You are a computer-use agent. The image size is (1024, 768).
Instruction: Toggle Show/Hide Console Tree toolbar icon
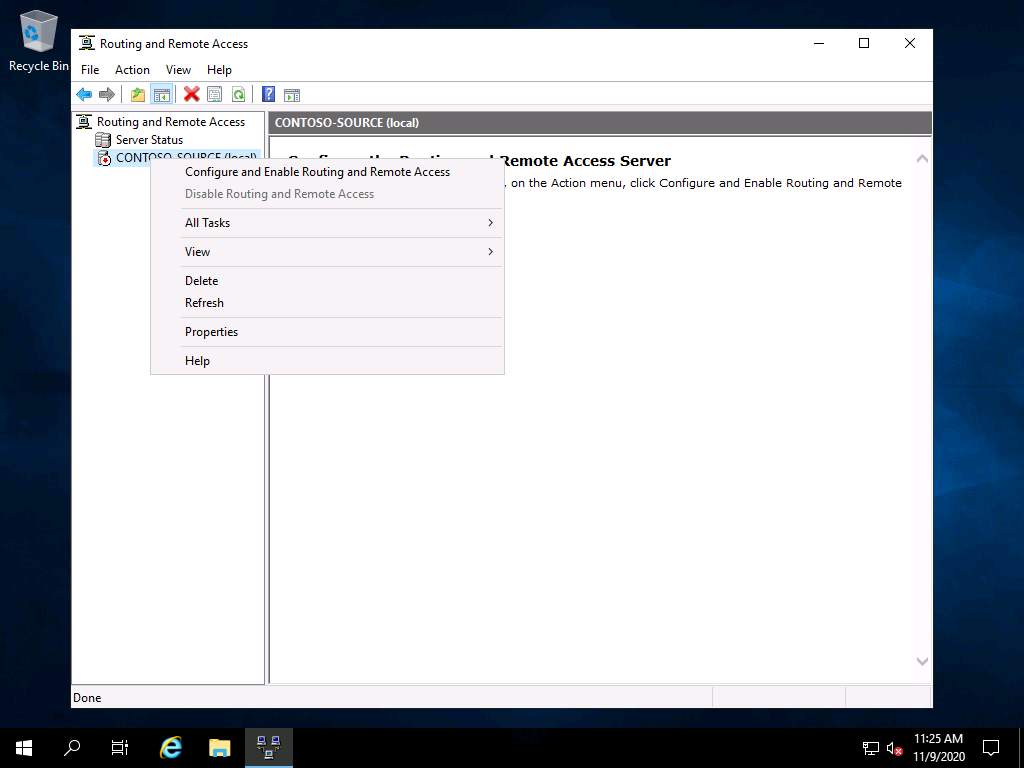pos(161,95)
